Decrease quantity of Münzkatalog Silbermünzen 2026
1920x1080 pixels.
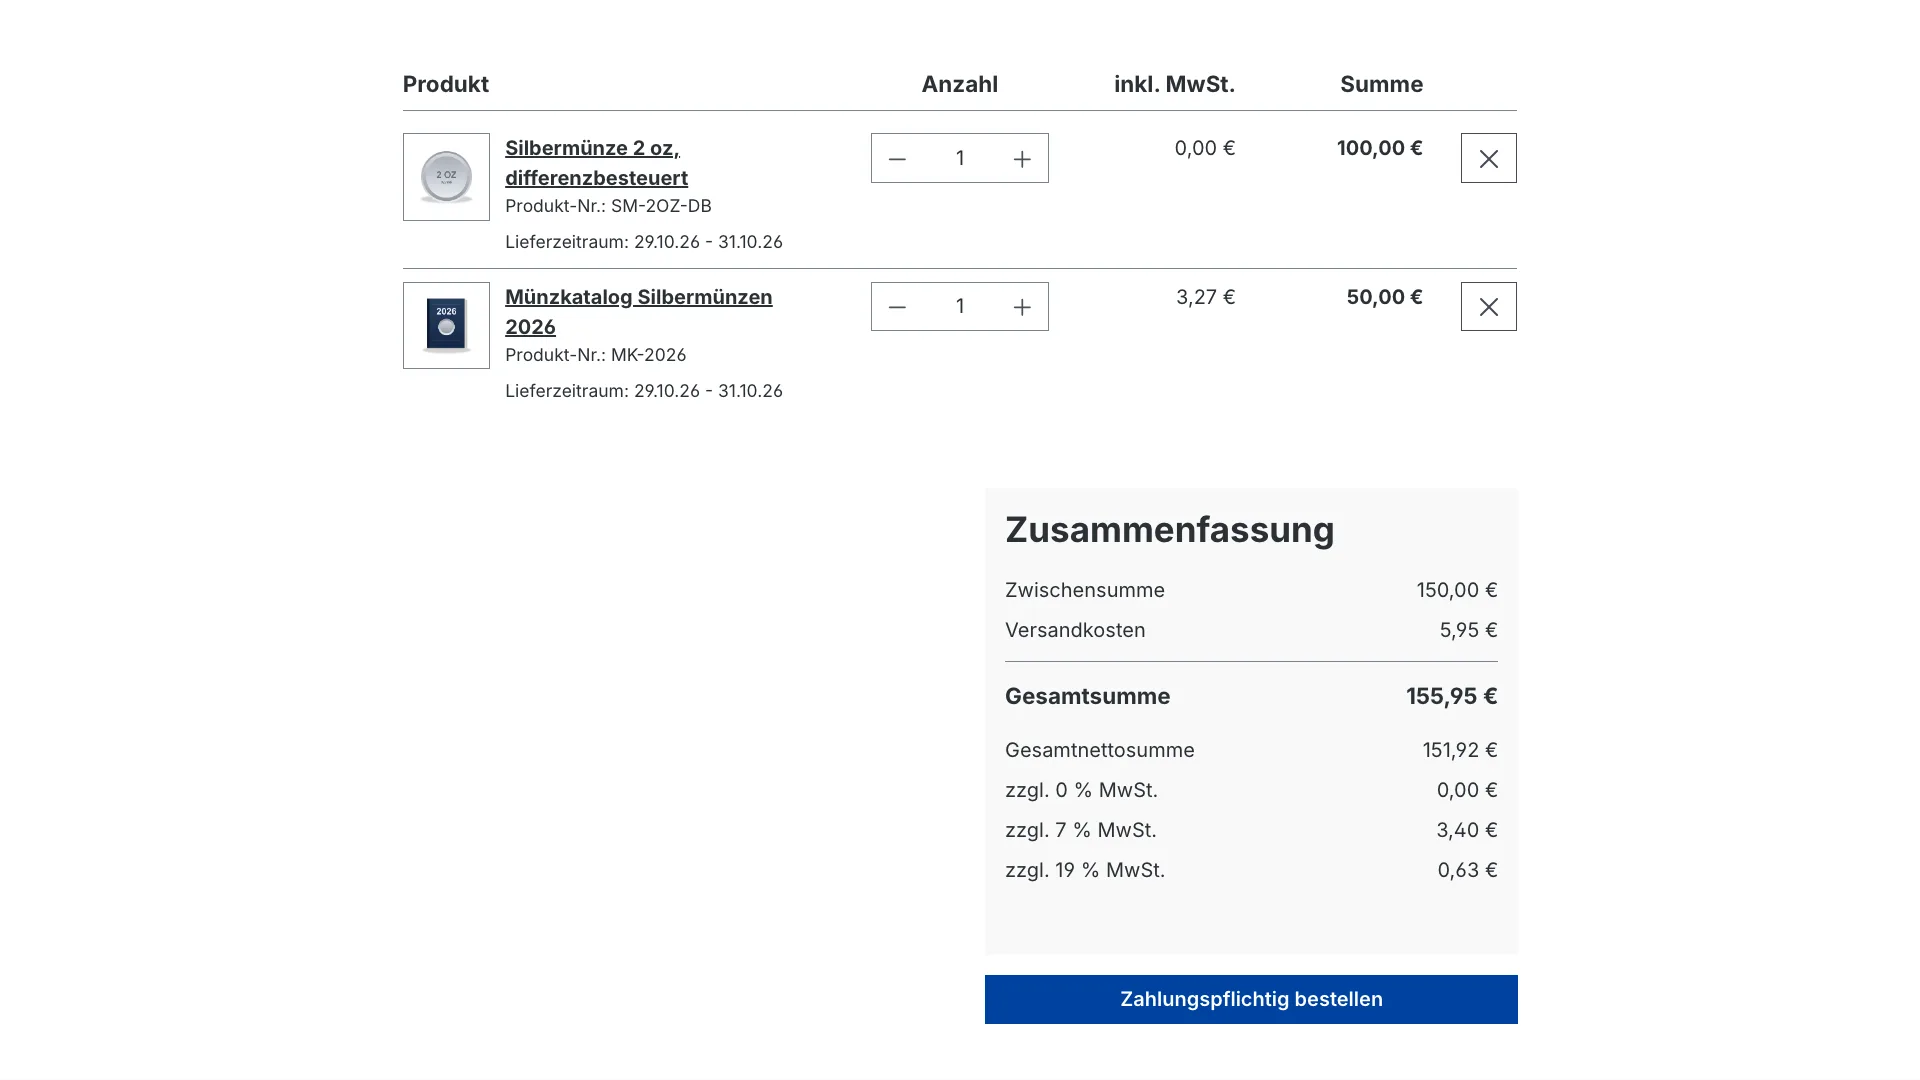click(897, 307)
